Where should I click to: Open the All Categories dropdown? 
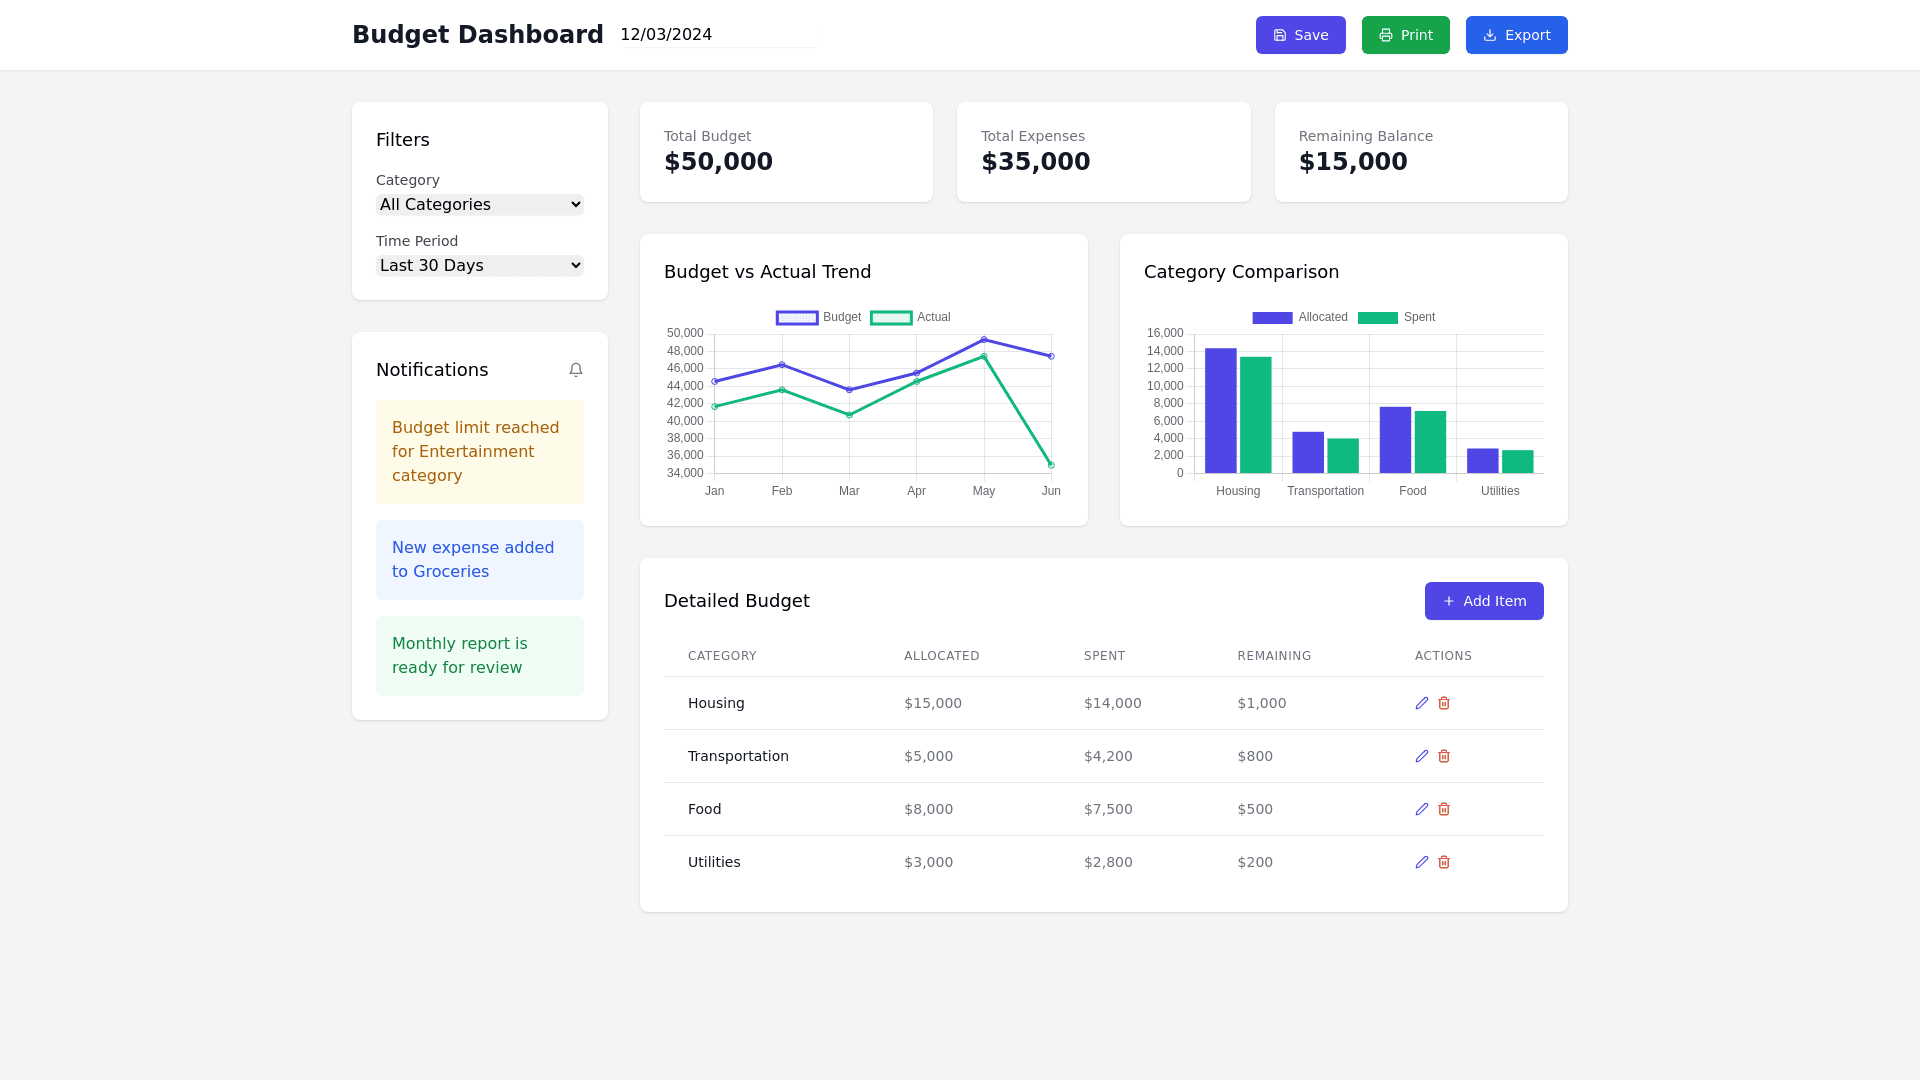click(x=480, y=205)
